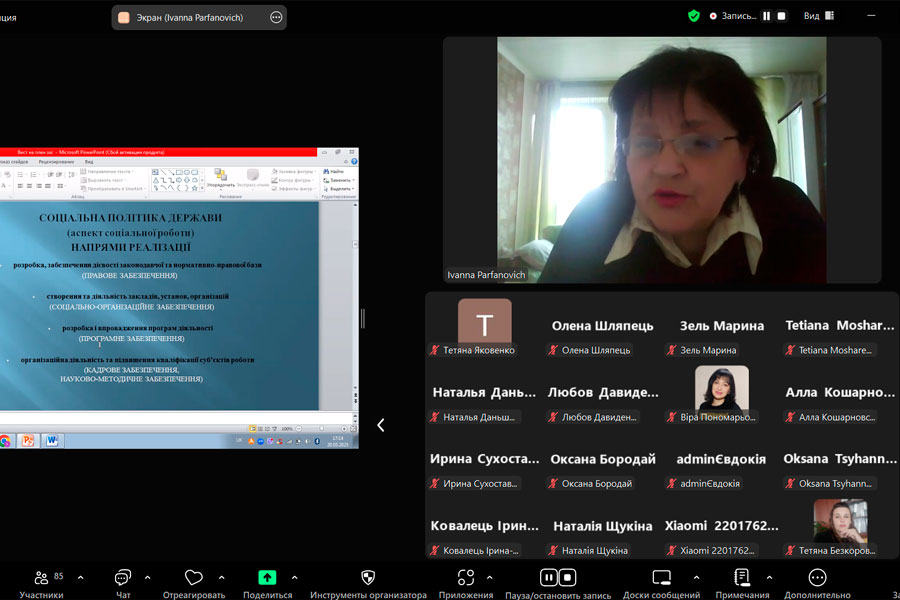
Task: Click the PowerPoint zoom slider in status bar
Action: pos(321,429)
